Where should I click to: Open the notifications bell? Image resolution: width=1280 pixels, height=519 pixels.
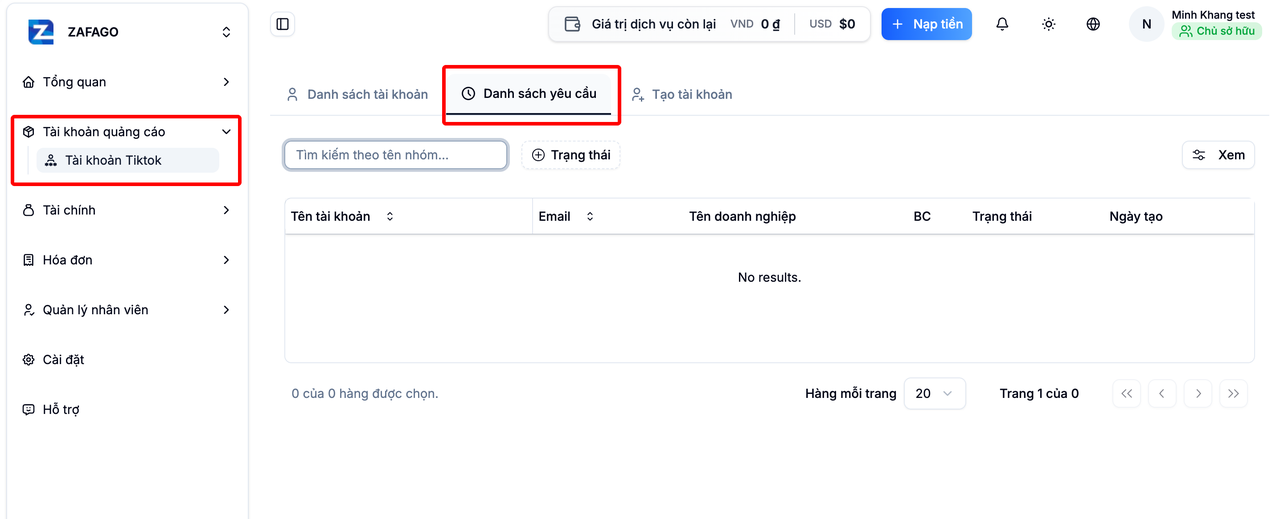click(x=1002, y=24)
